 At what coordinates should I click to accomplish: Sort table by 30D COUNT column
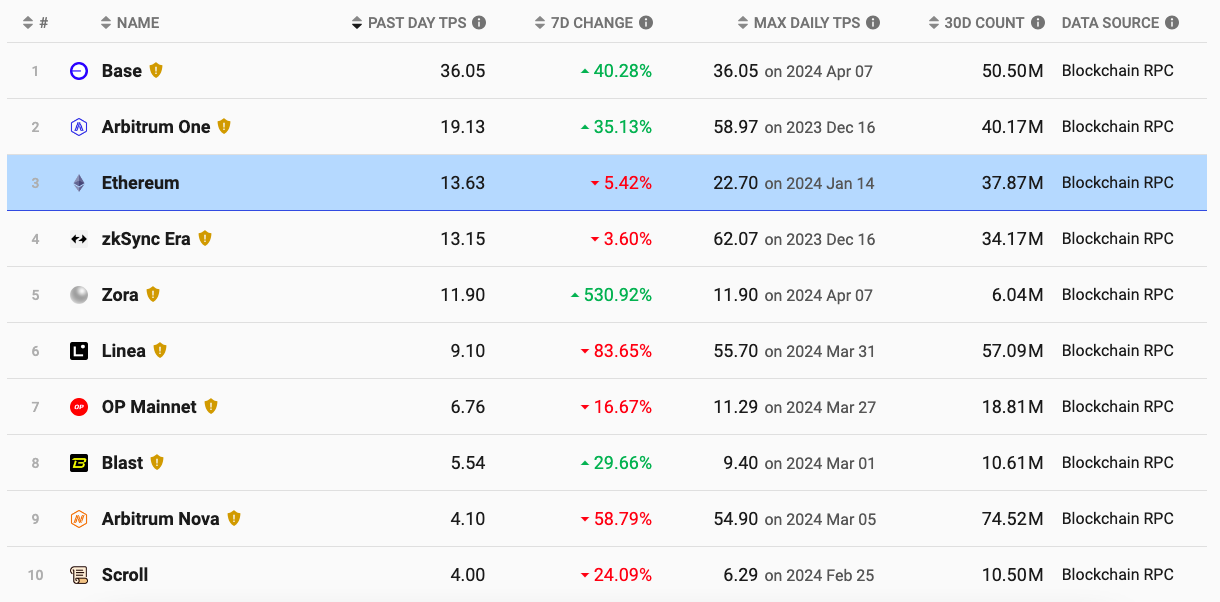(x=984, y=22)
